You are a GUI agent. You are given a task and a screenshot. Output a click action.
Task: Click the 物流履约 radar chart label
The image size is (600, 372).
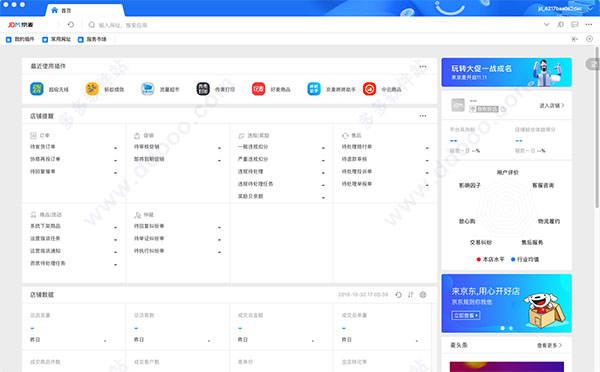549,222
